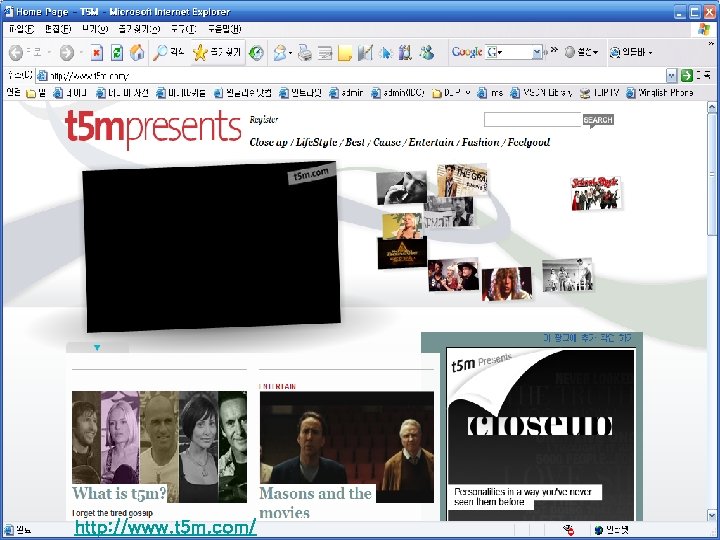This screenshot has height=540, width=720.
Task: Open the Close up category link
Action: coord(268,142)
